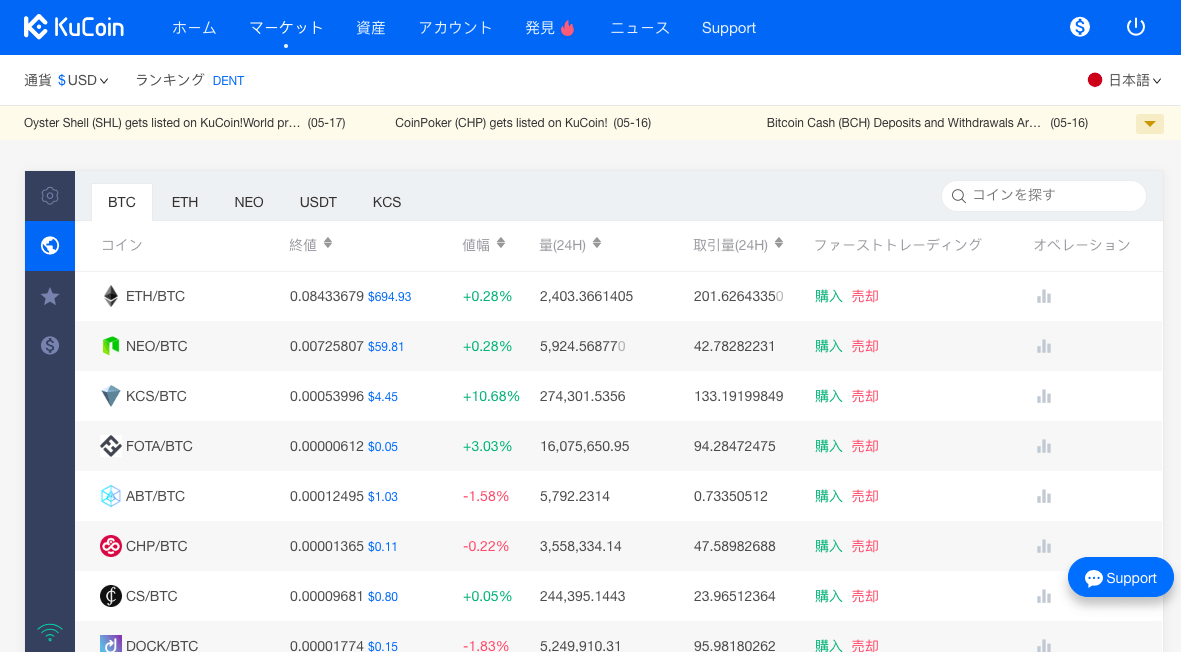The width and height of the screenshot is (1181, 652).
Task: Click the 16,075,650.95 volume value
Action: pos(584,446)
